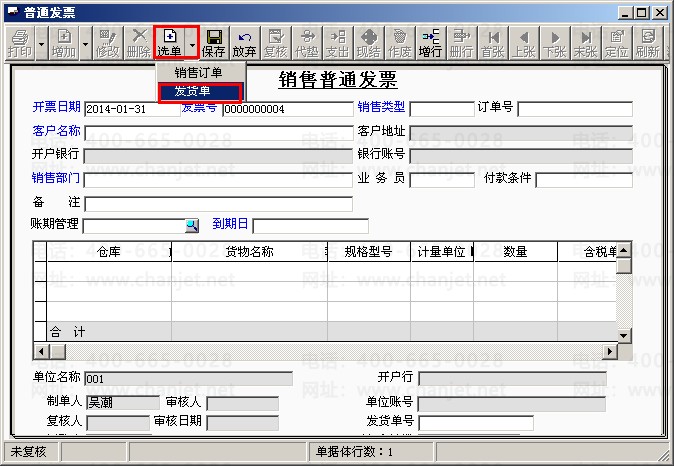Click the 增行 add-row toolbar icon
The image size is (674, 466).
pos(430,43)
